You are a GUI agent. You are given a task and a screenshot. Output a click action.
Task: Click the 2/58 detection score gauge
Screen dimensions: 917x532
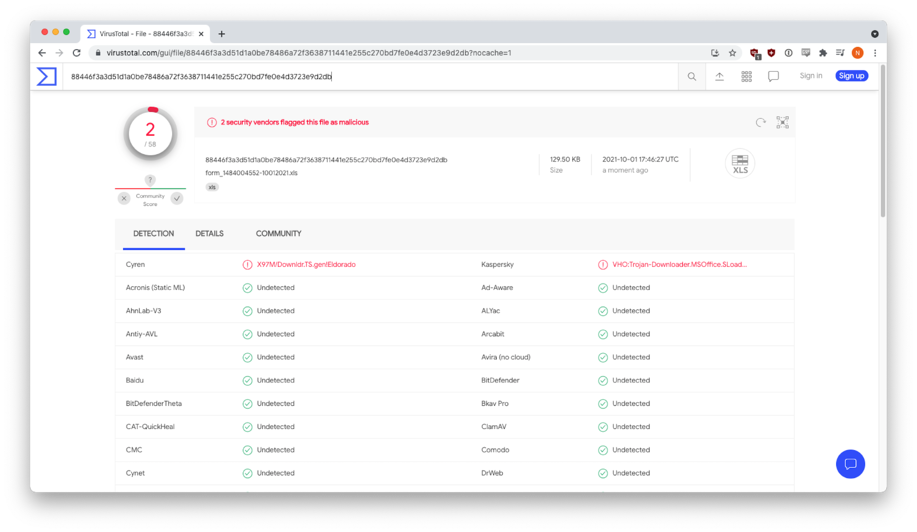pos(150,134)
